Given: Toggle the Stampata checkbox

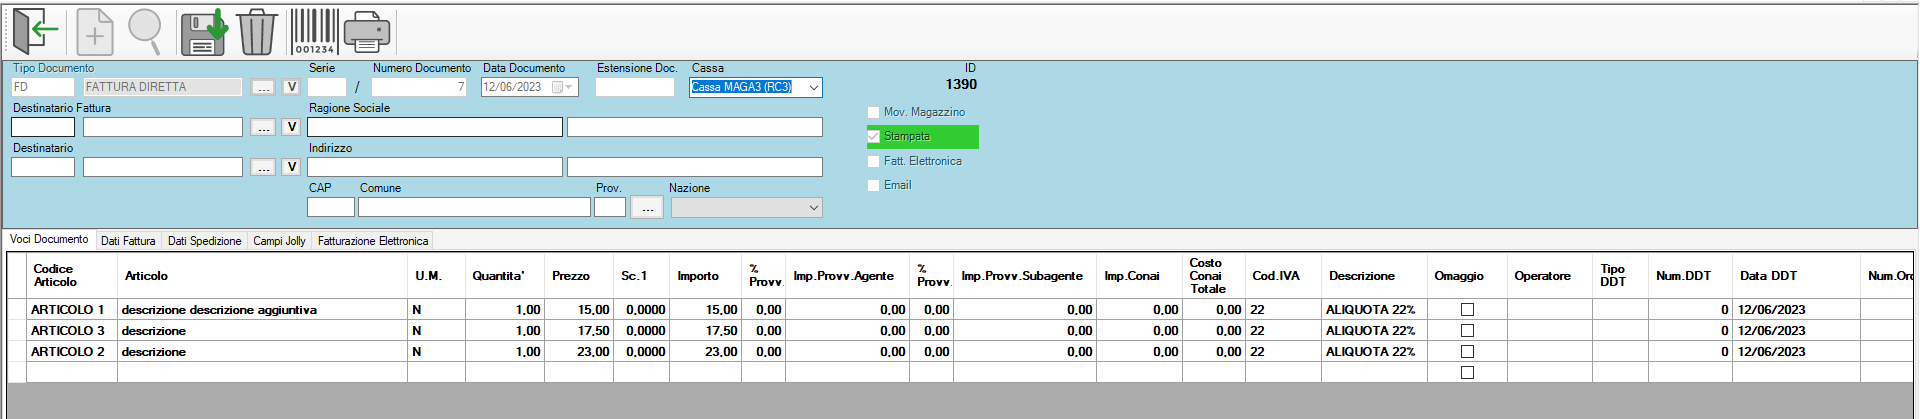Looking at the screenshot, I should [x=874, y=136].
